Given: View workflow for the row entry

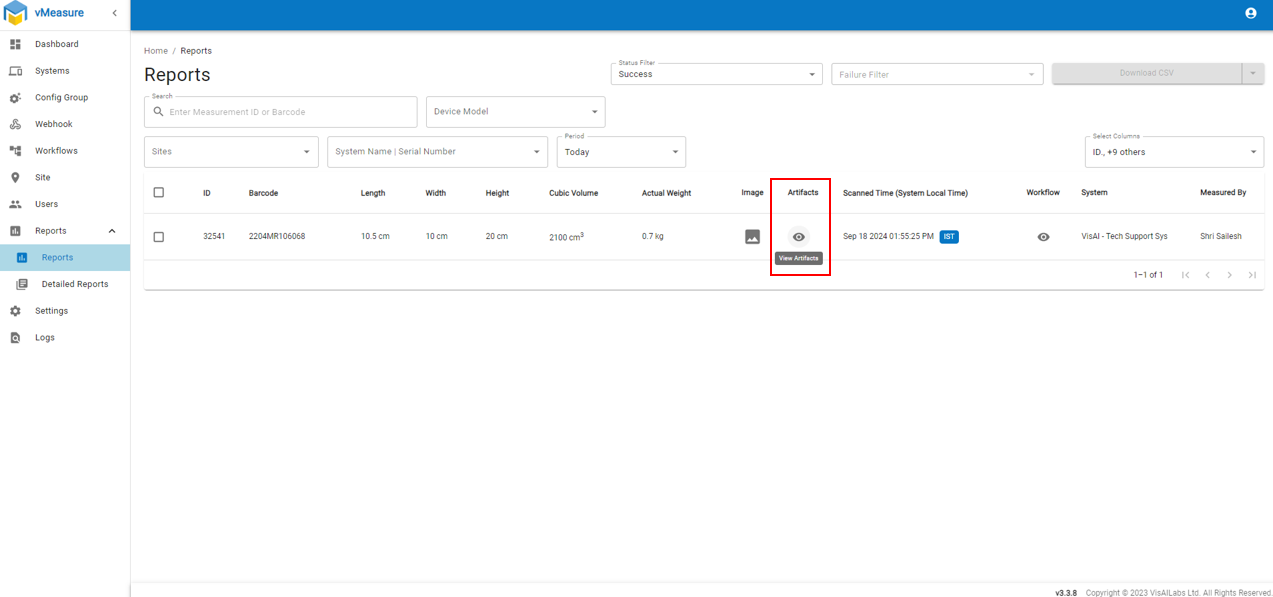Looking at the screenshot, I should (1043, 237).
